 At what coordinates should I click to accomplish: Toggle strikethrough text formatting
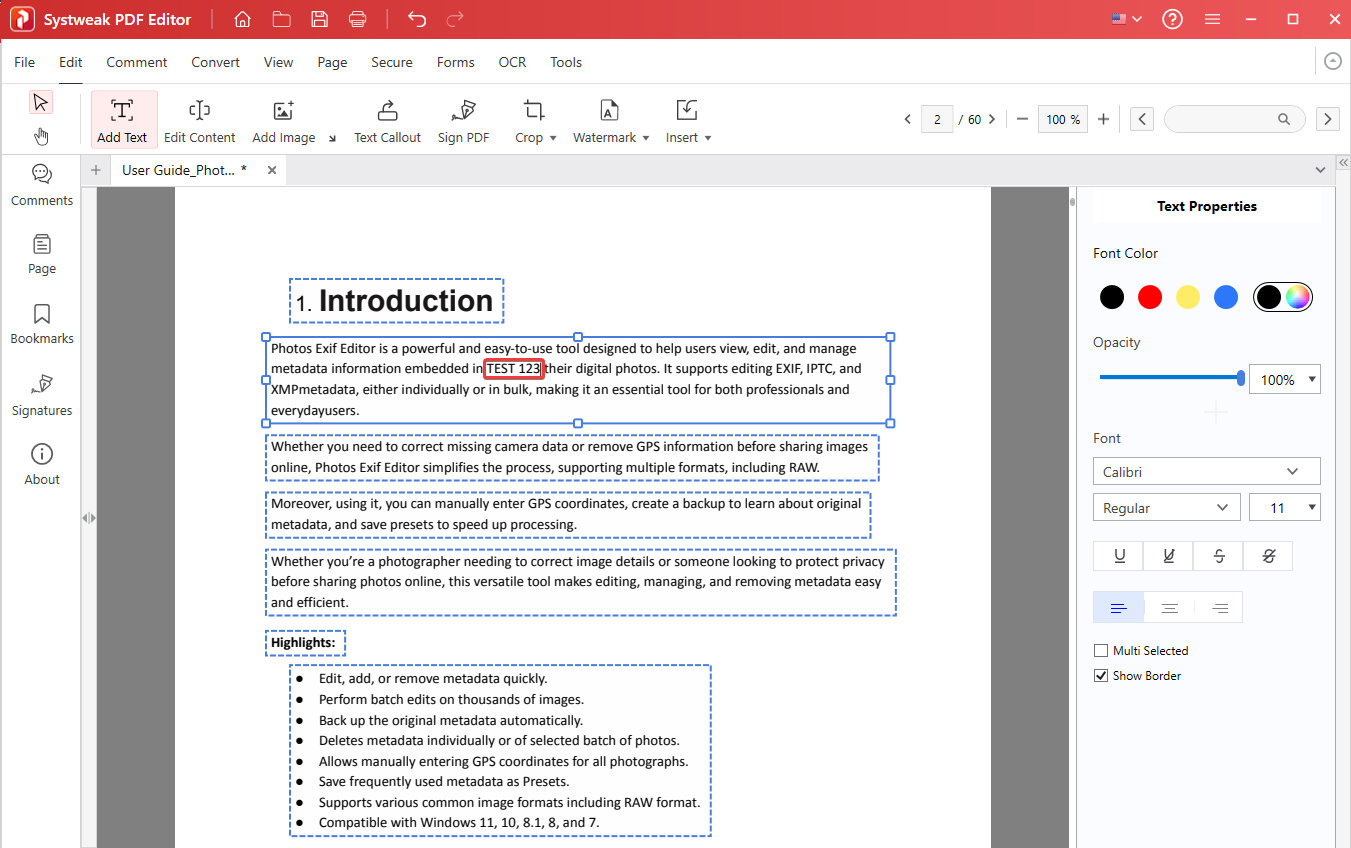(1219, 556)
